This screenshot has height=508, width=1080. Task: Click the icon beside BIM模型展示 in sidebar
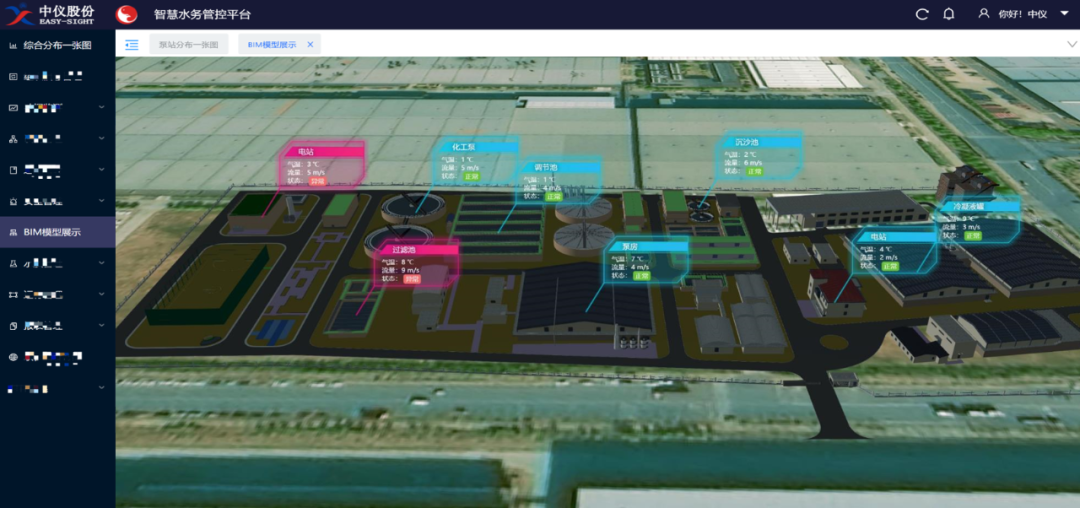pos(13,232)
